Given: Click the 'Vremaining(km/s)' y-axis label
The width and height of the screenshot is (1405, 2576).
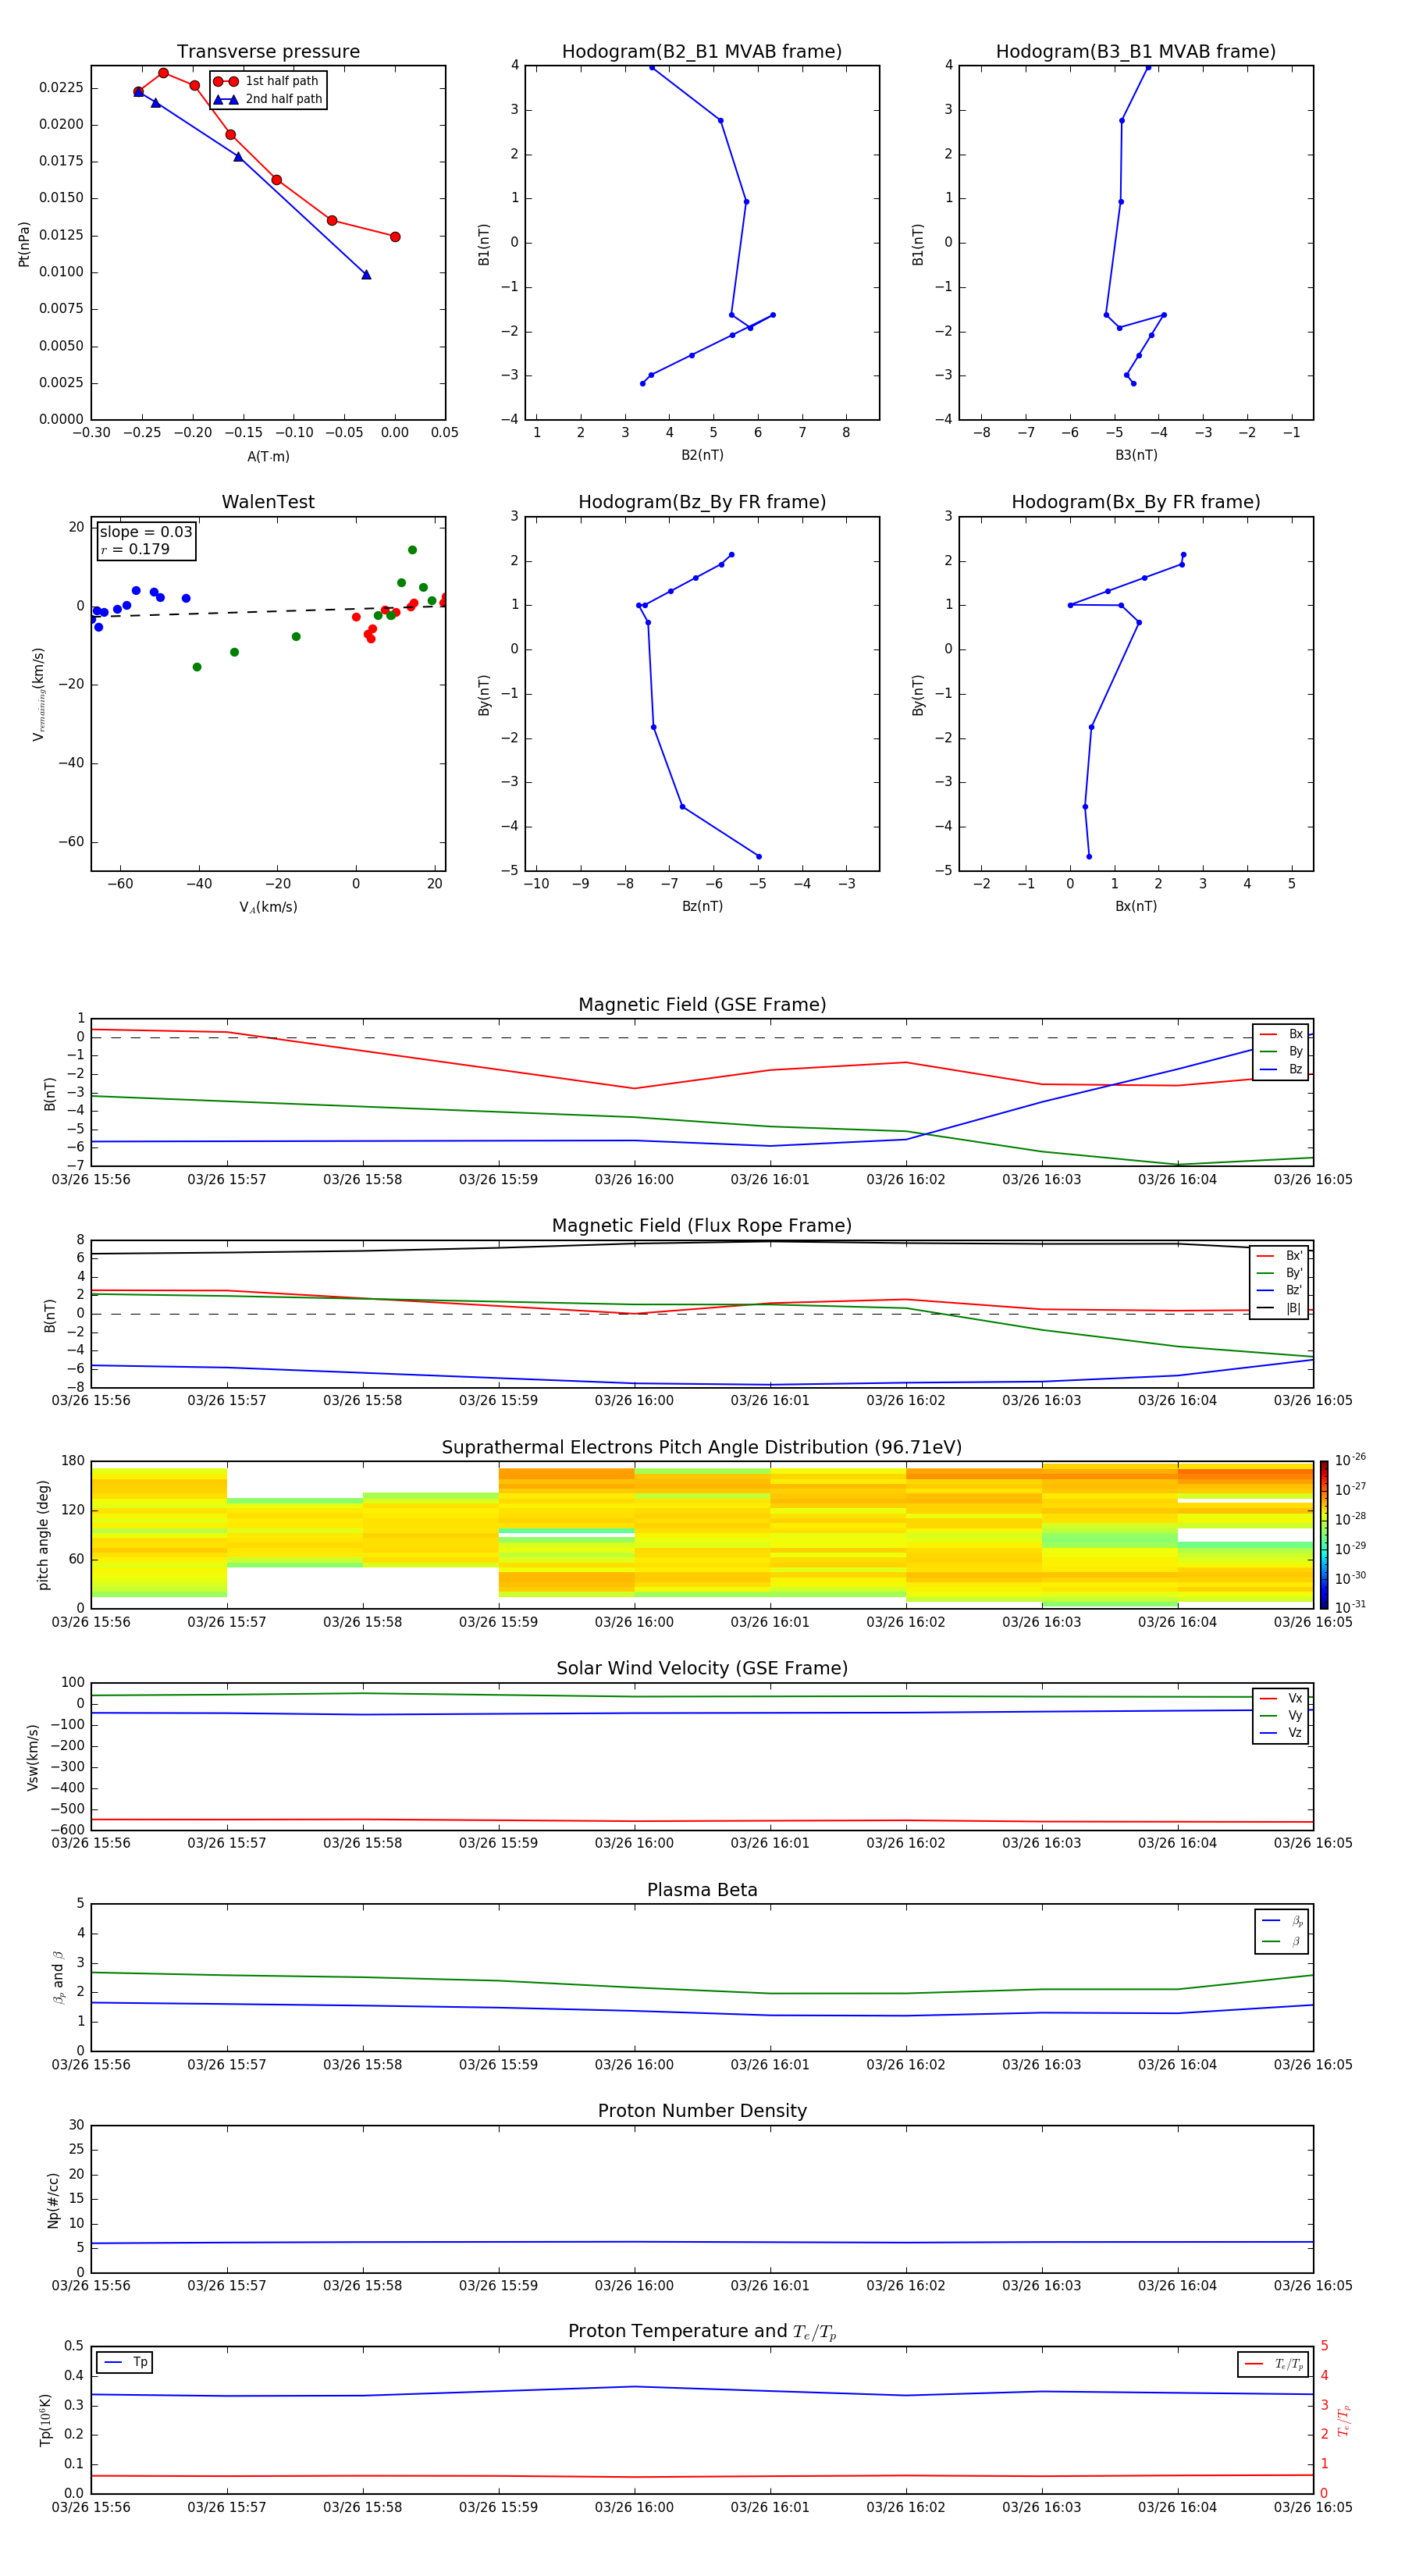Looking at the screenshot, I should [x=39, y=694].
